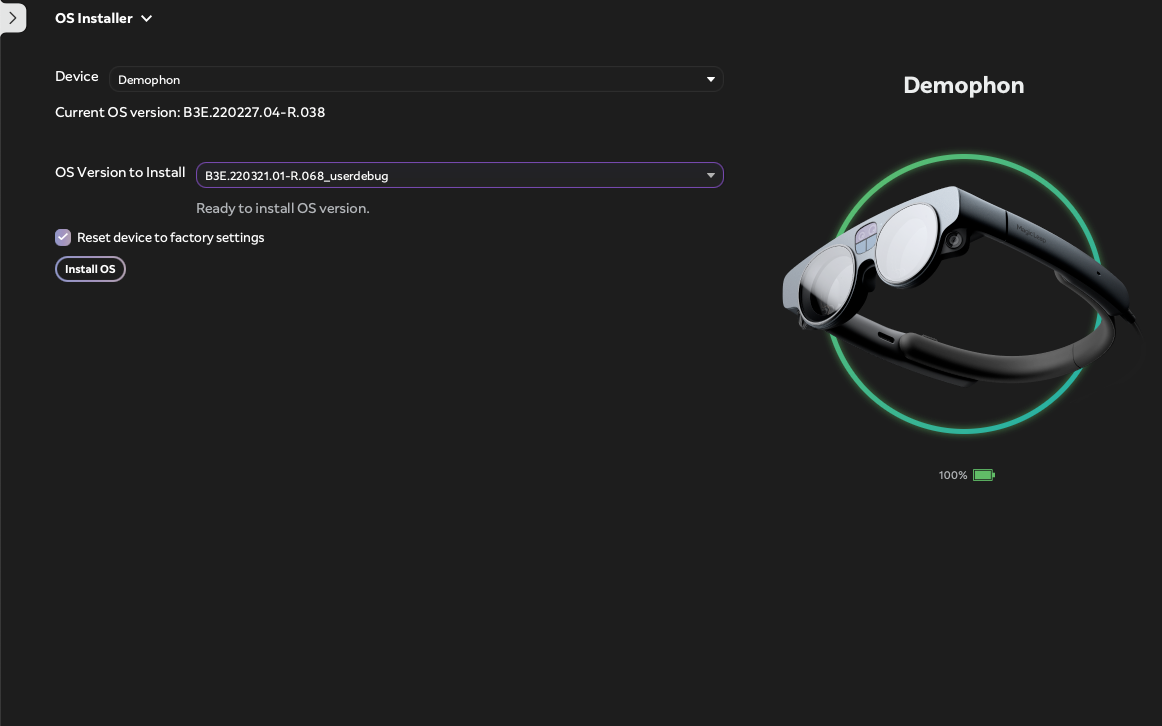Open the Demophon device selector
This screenshot has width=1162, height=726.
tap(415, 79)
